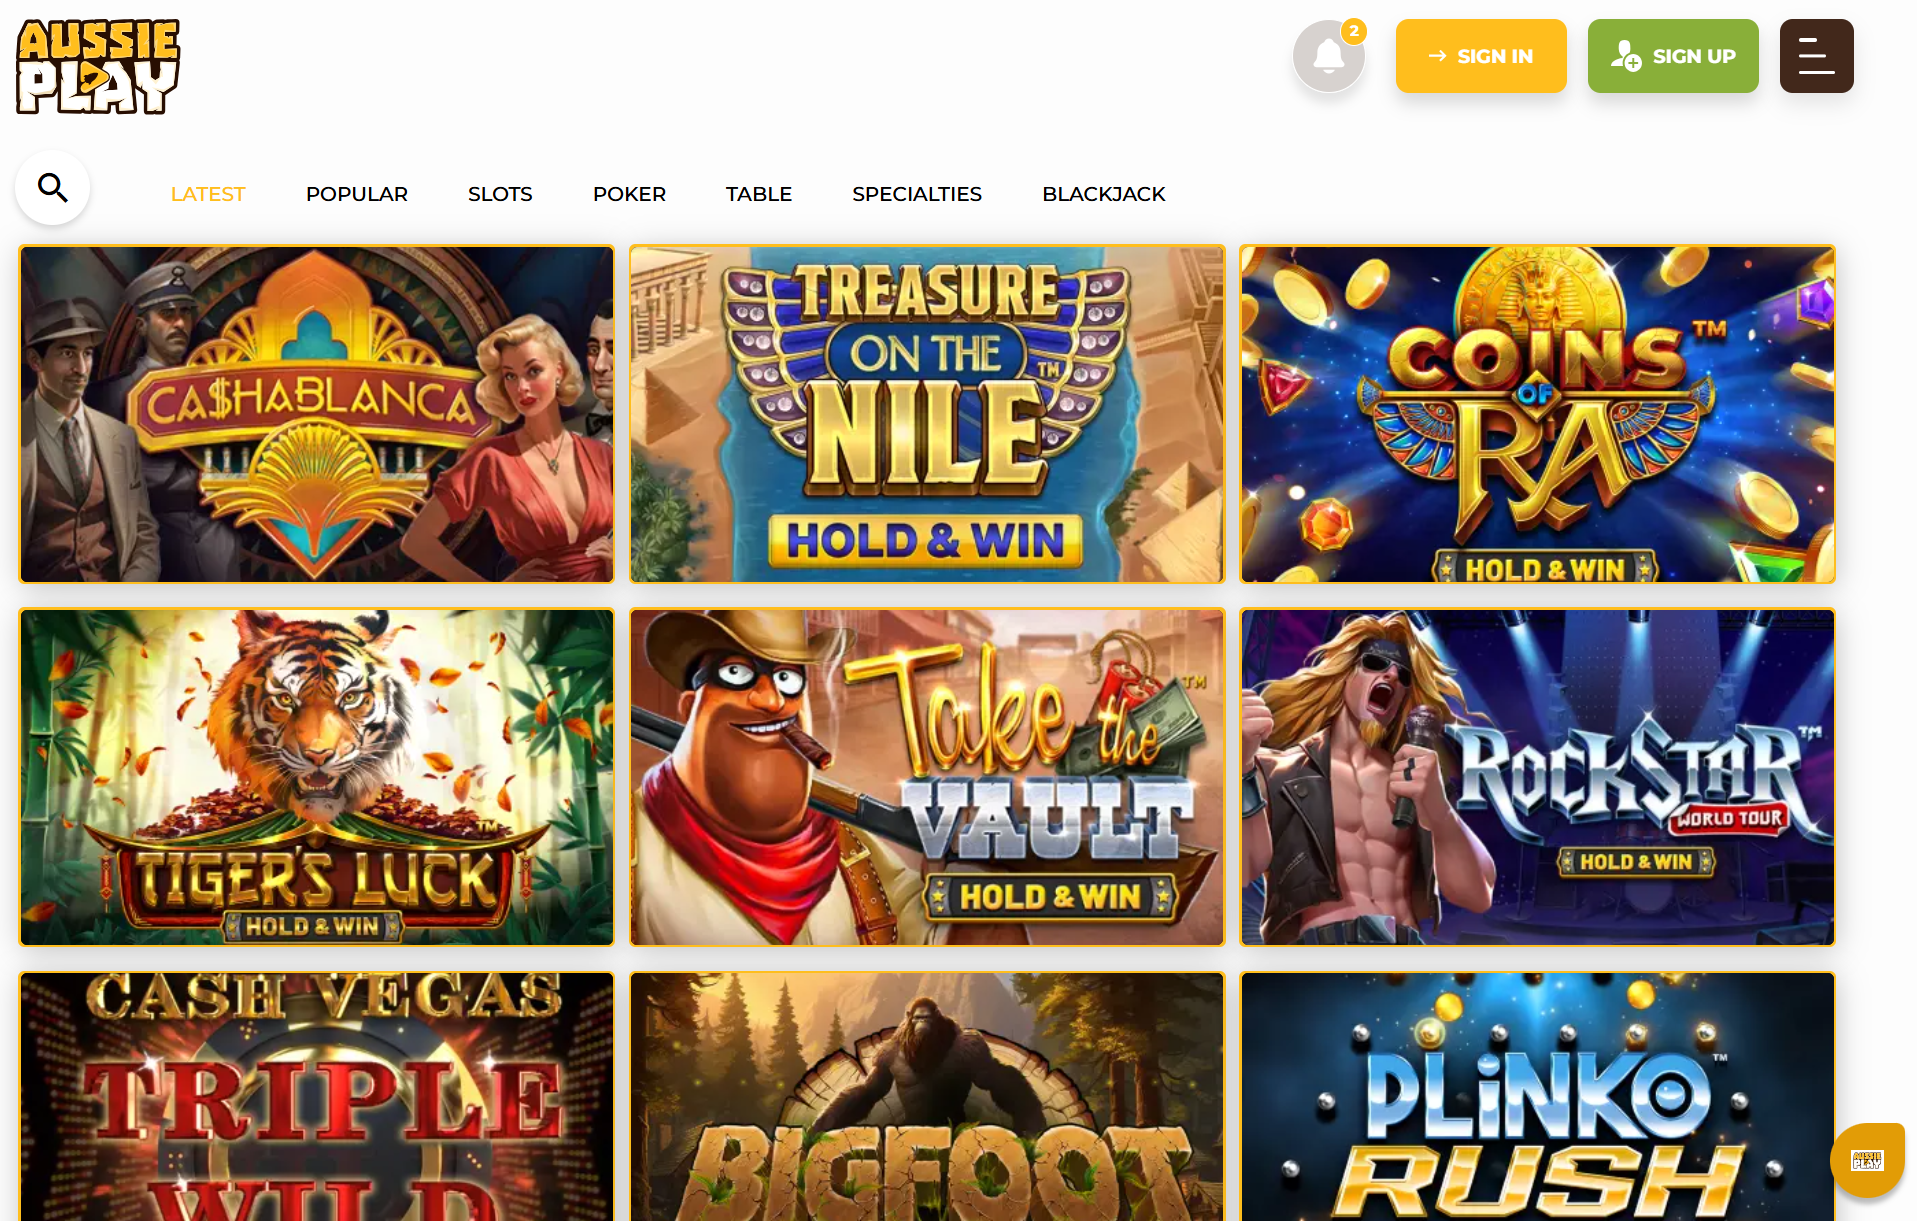Switch to the BLACKJACK tab

[1104, 194]
